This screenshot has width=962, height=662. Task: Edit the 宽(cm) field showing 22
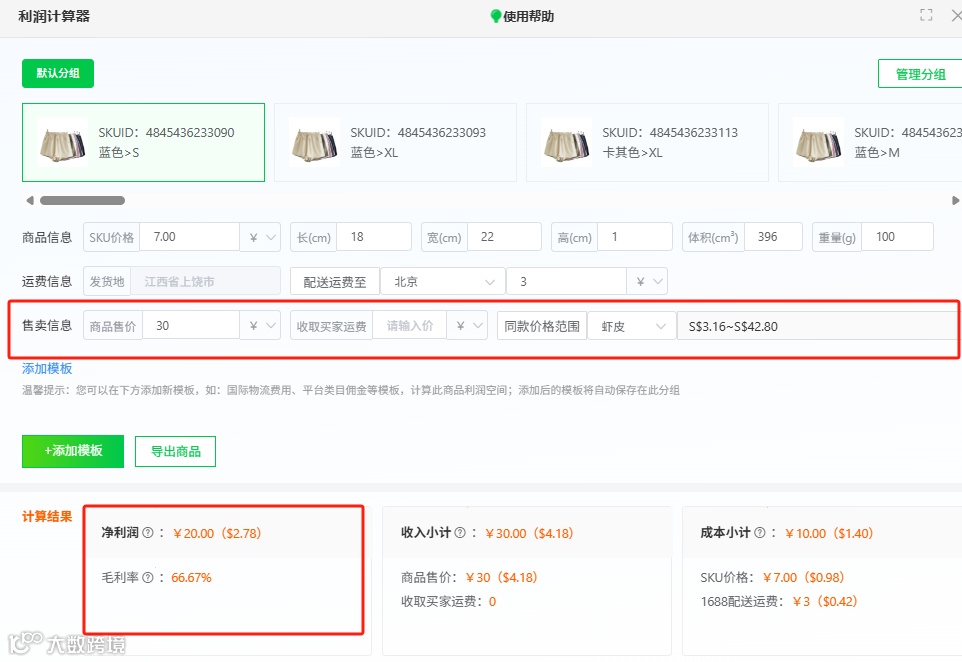pyautogui.click(x=504, y=237)
